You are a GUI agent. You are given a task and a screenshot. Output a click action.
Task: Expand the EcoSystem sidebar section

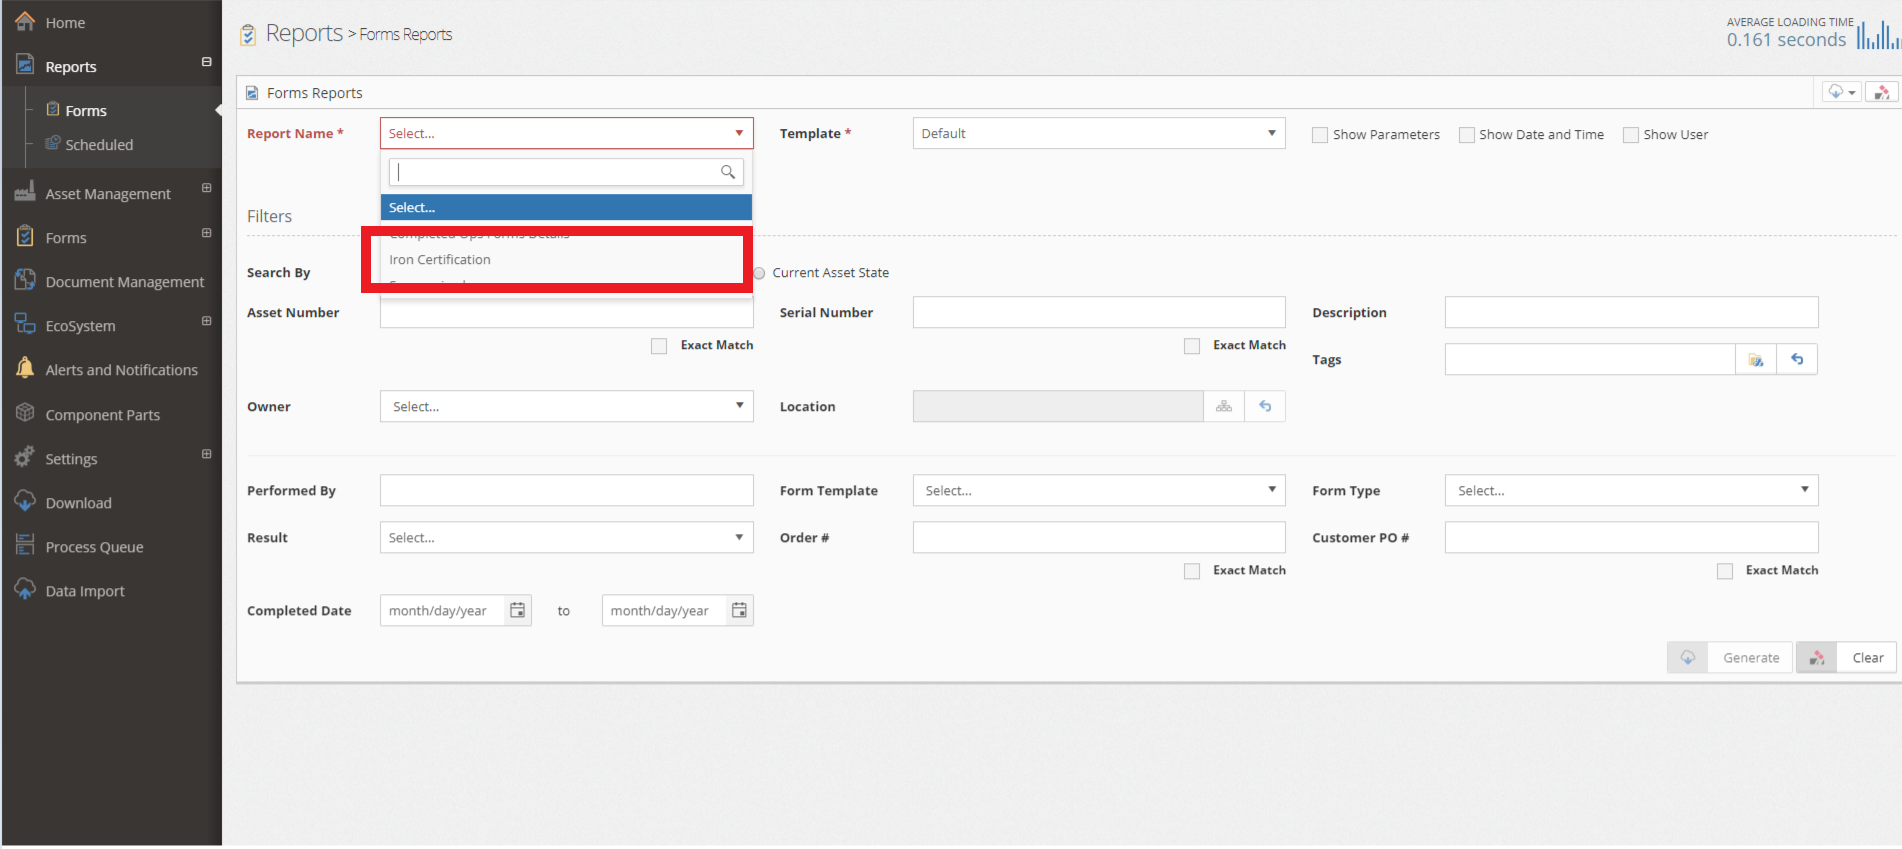(x=206, y=321)
